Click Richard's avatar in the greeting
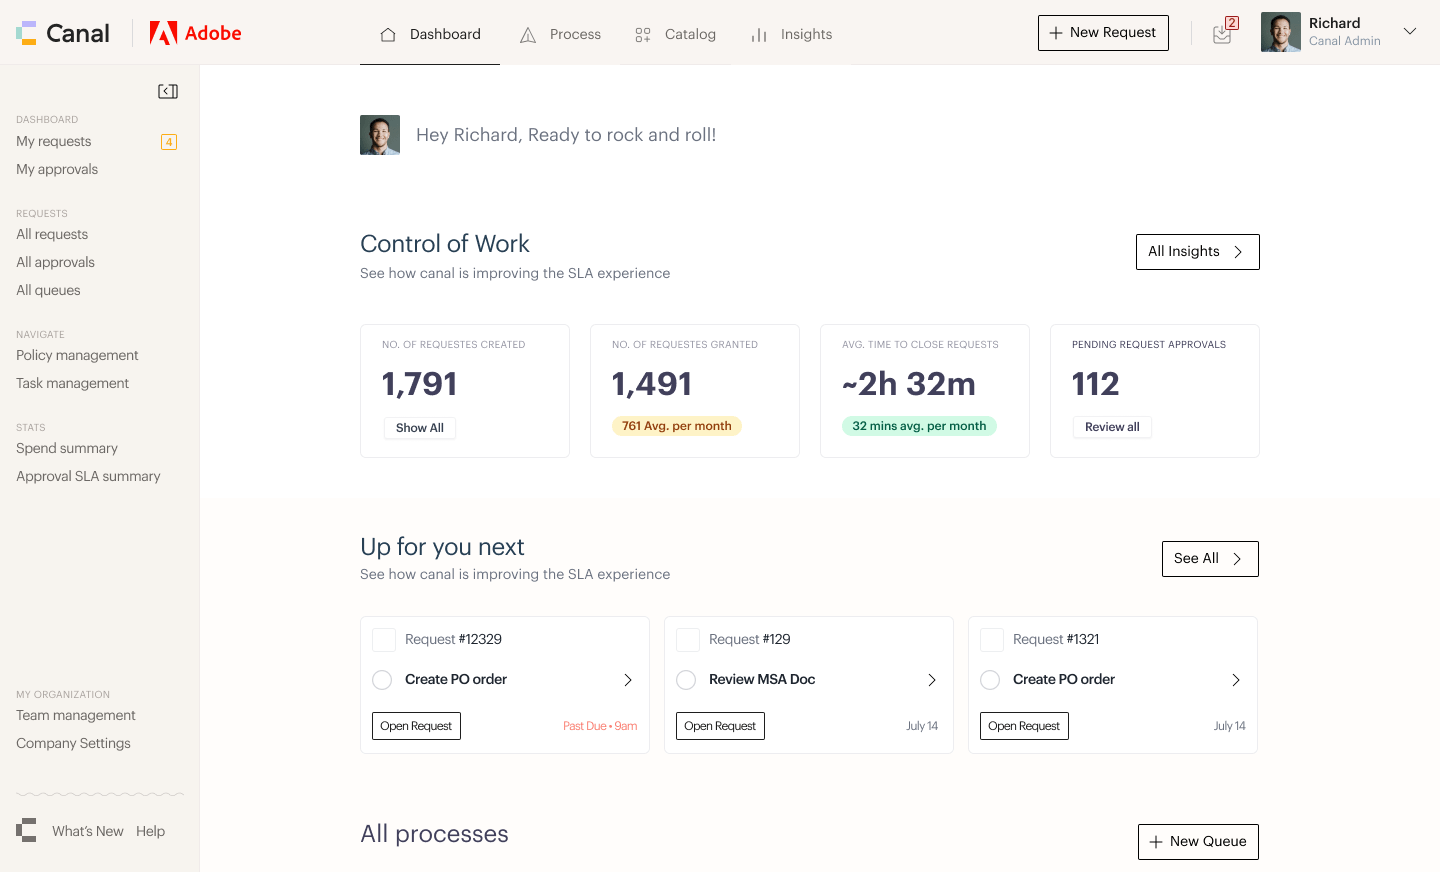This screenshot has height=872, width=1440. 380,135
